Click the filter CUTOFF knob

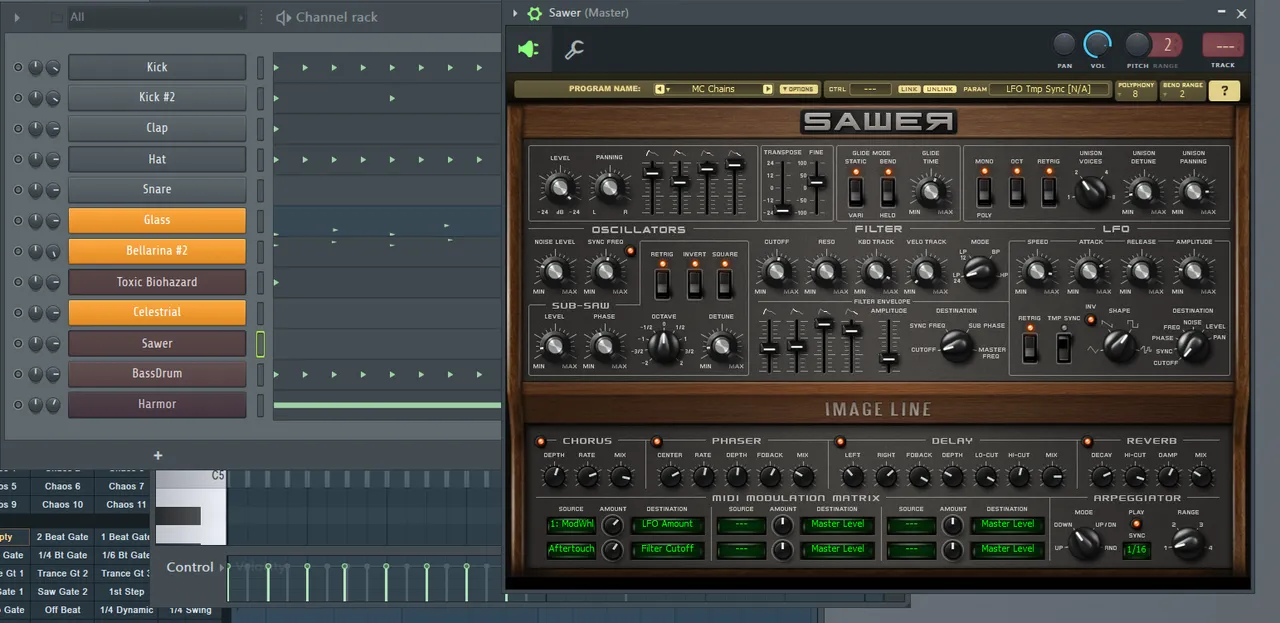[x=776, y=271]
